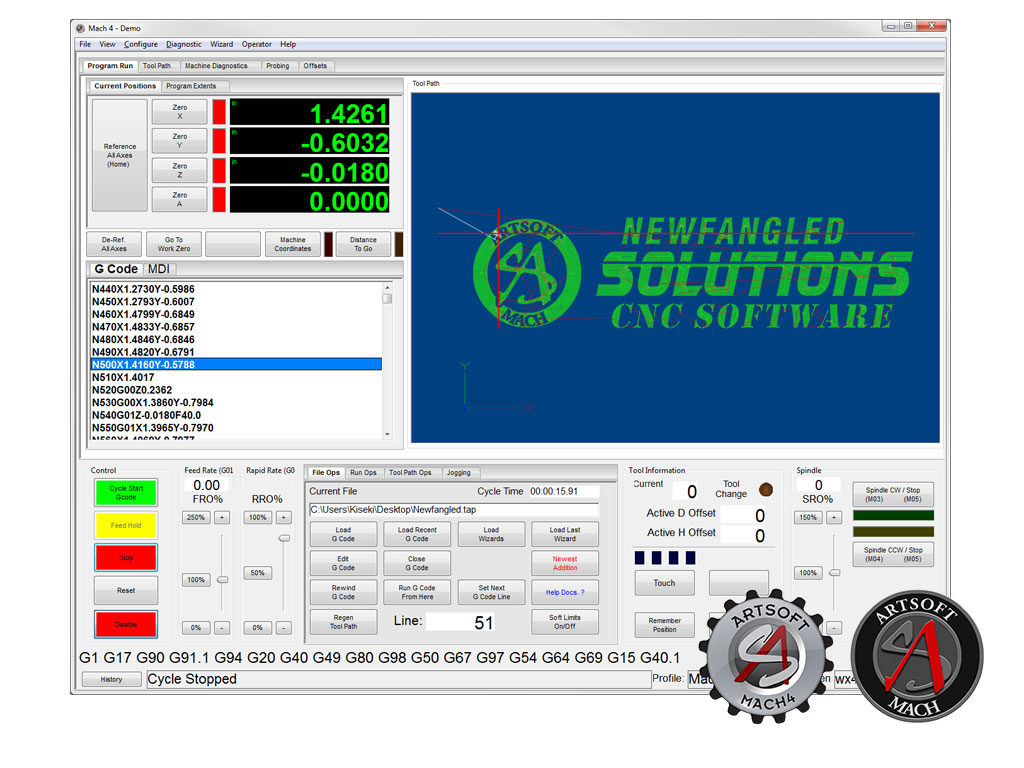Click the Tool Change LED indicator
1024x768 pixels.
point(766,489)
